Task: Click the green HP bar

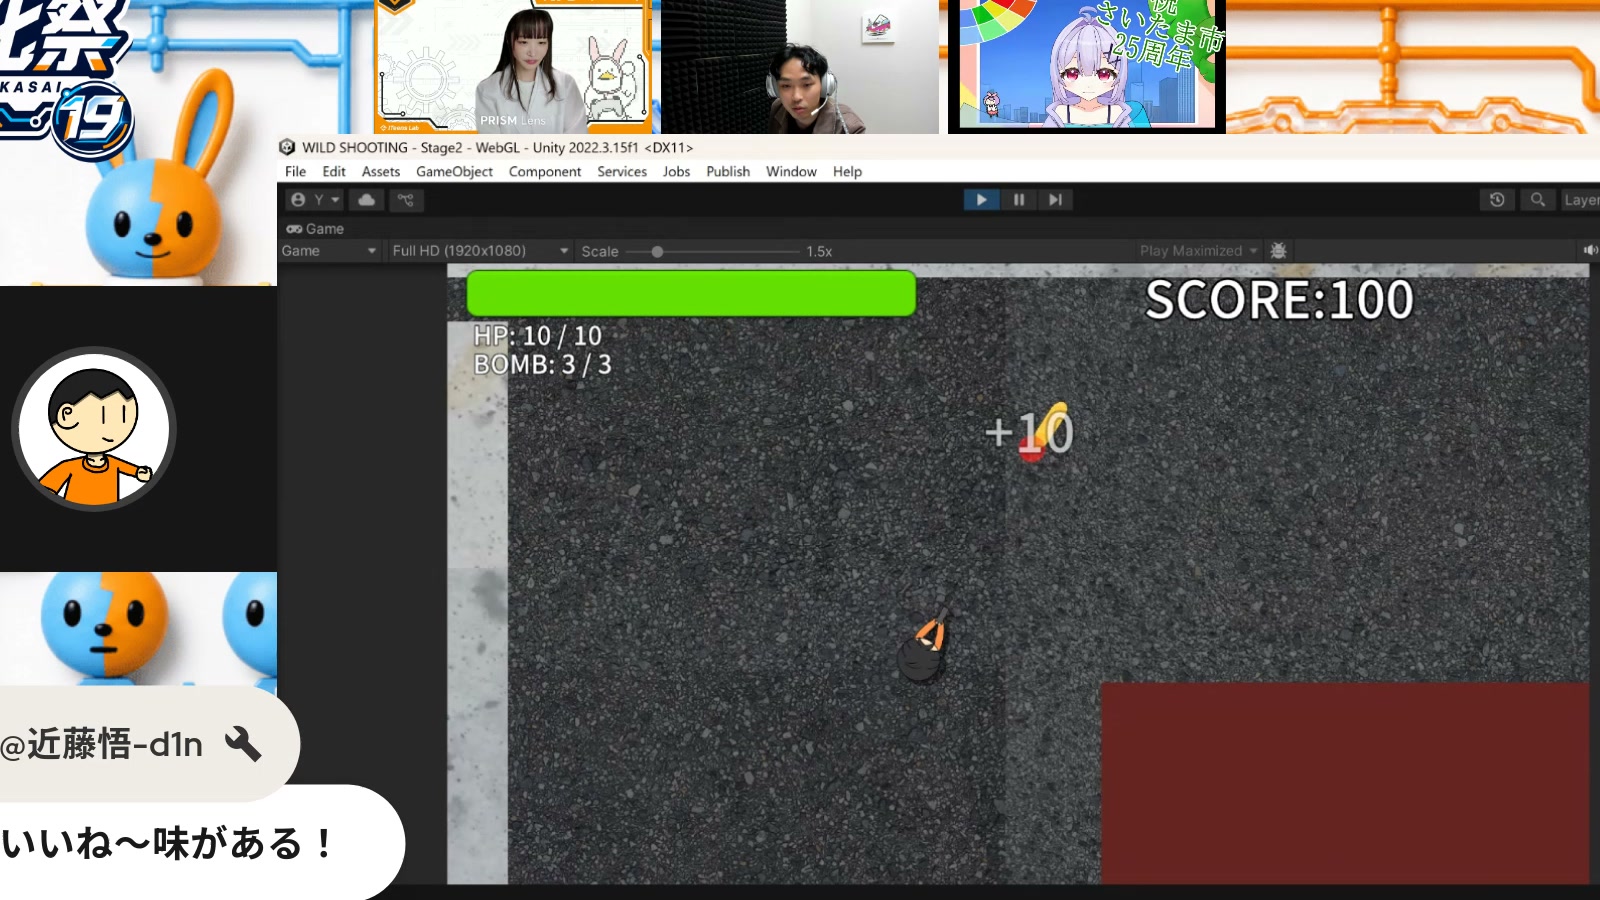Action: pos(691,293)
